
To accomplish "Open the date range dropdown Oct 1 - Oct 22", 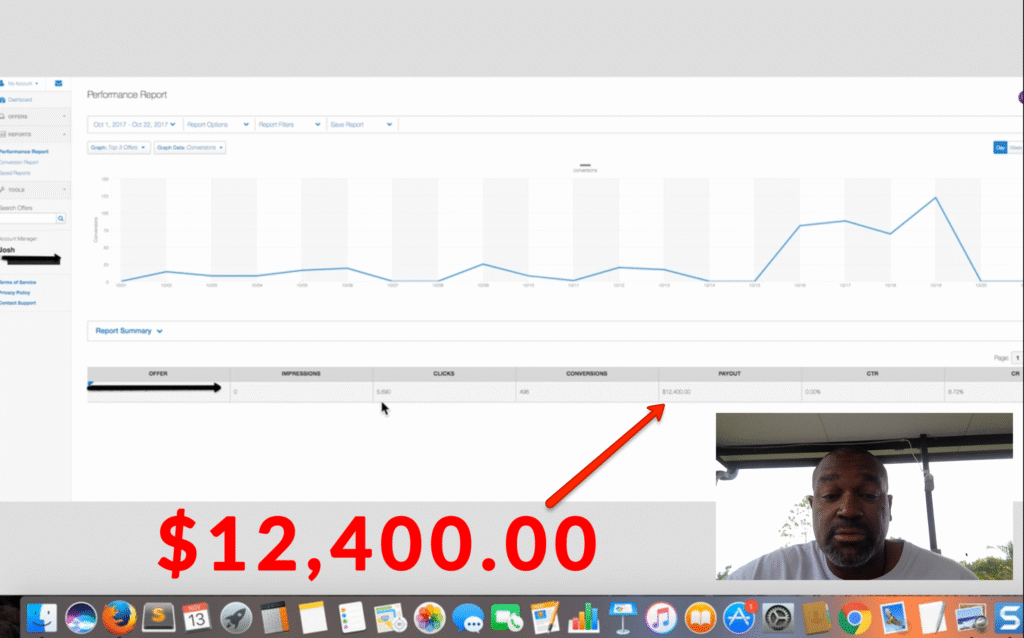I will pyautogui.click(x=135, y=125).
